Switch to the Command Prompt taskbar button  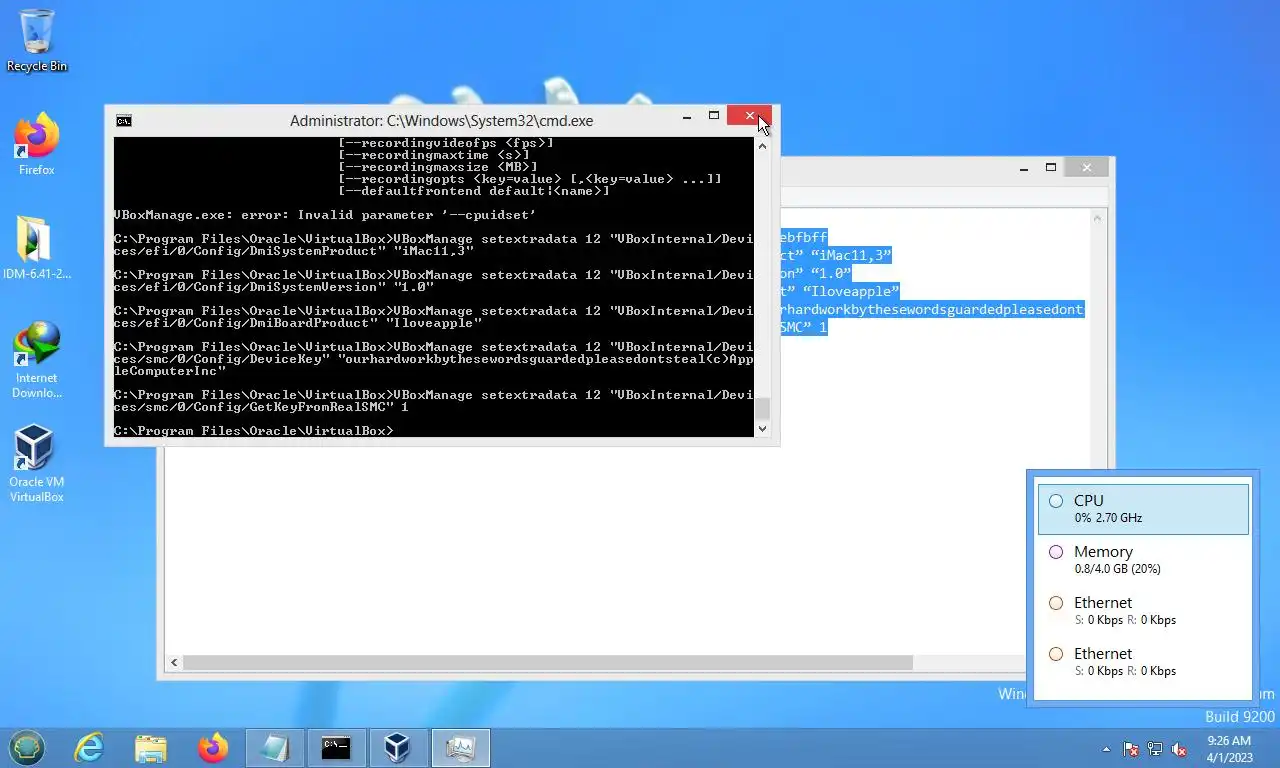point(337,748)
